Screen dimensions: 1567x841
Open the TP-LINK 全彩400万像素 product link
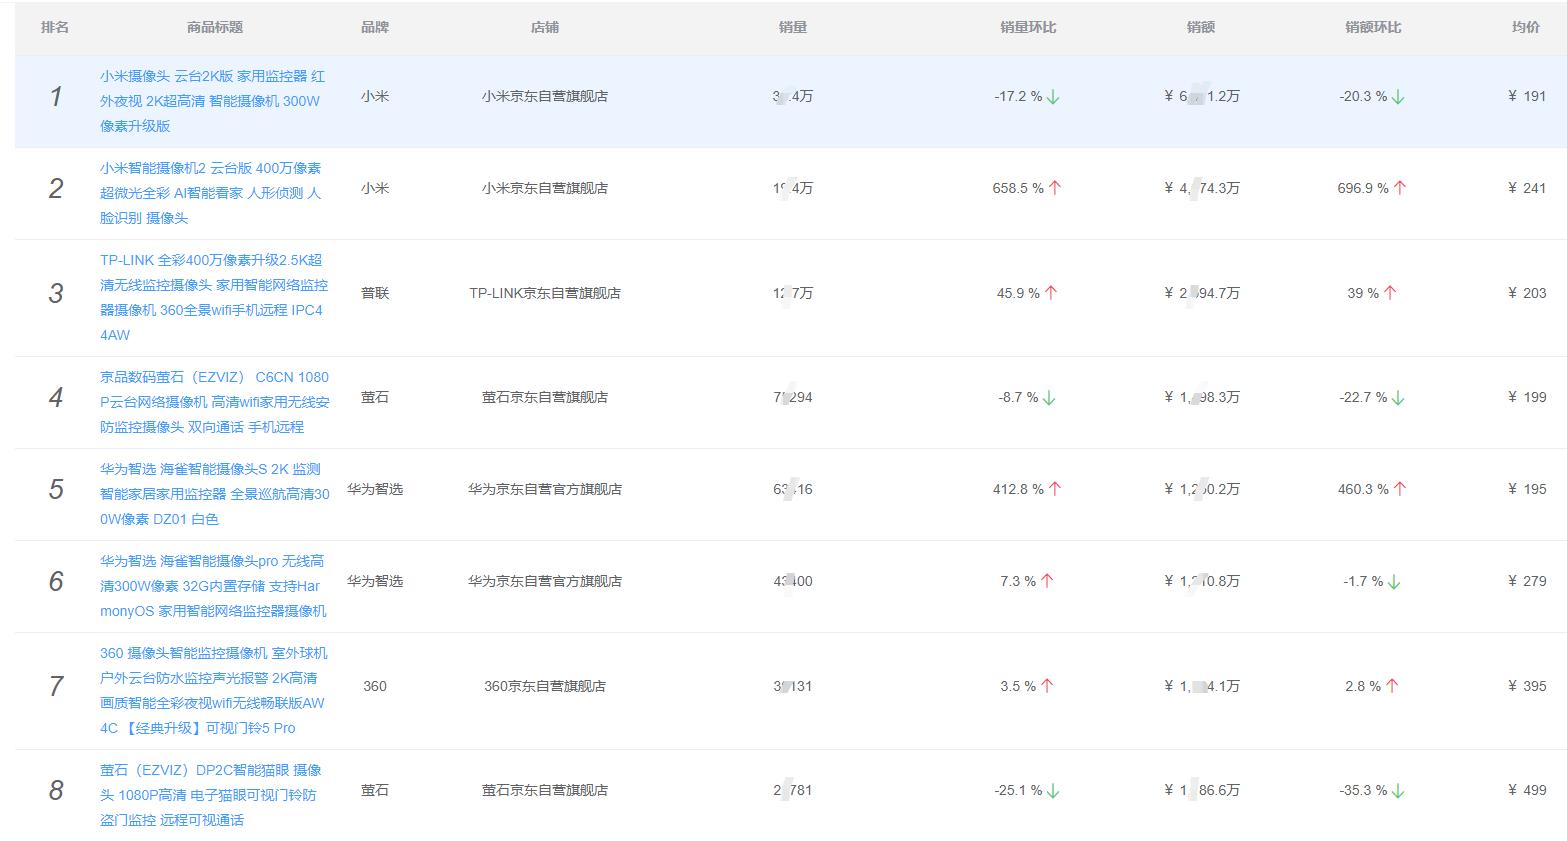point(214,297)
